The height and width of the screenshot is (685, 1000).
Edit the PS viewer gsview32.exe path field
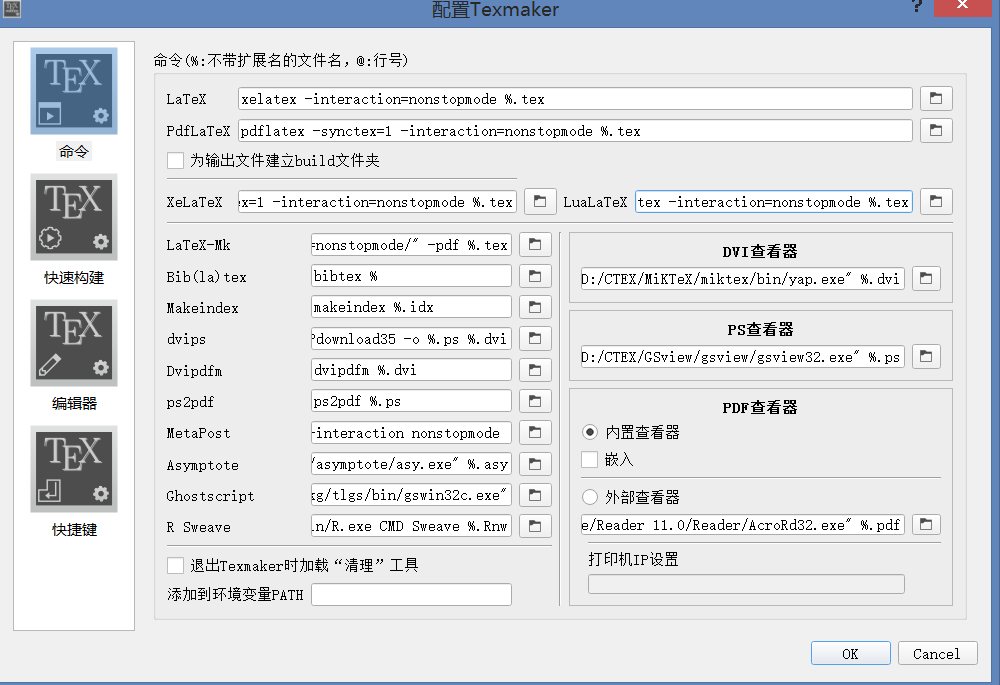[x=742, y=357]
